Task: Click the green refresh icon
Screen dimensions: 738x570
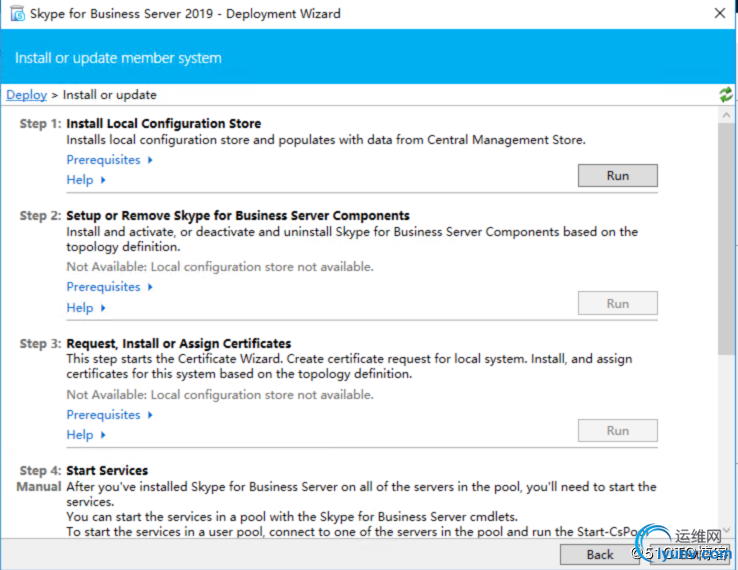Action: 725,95
